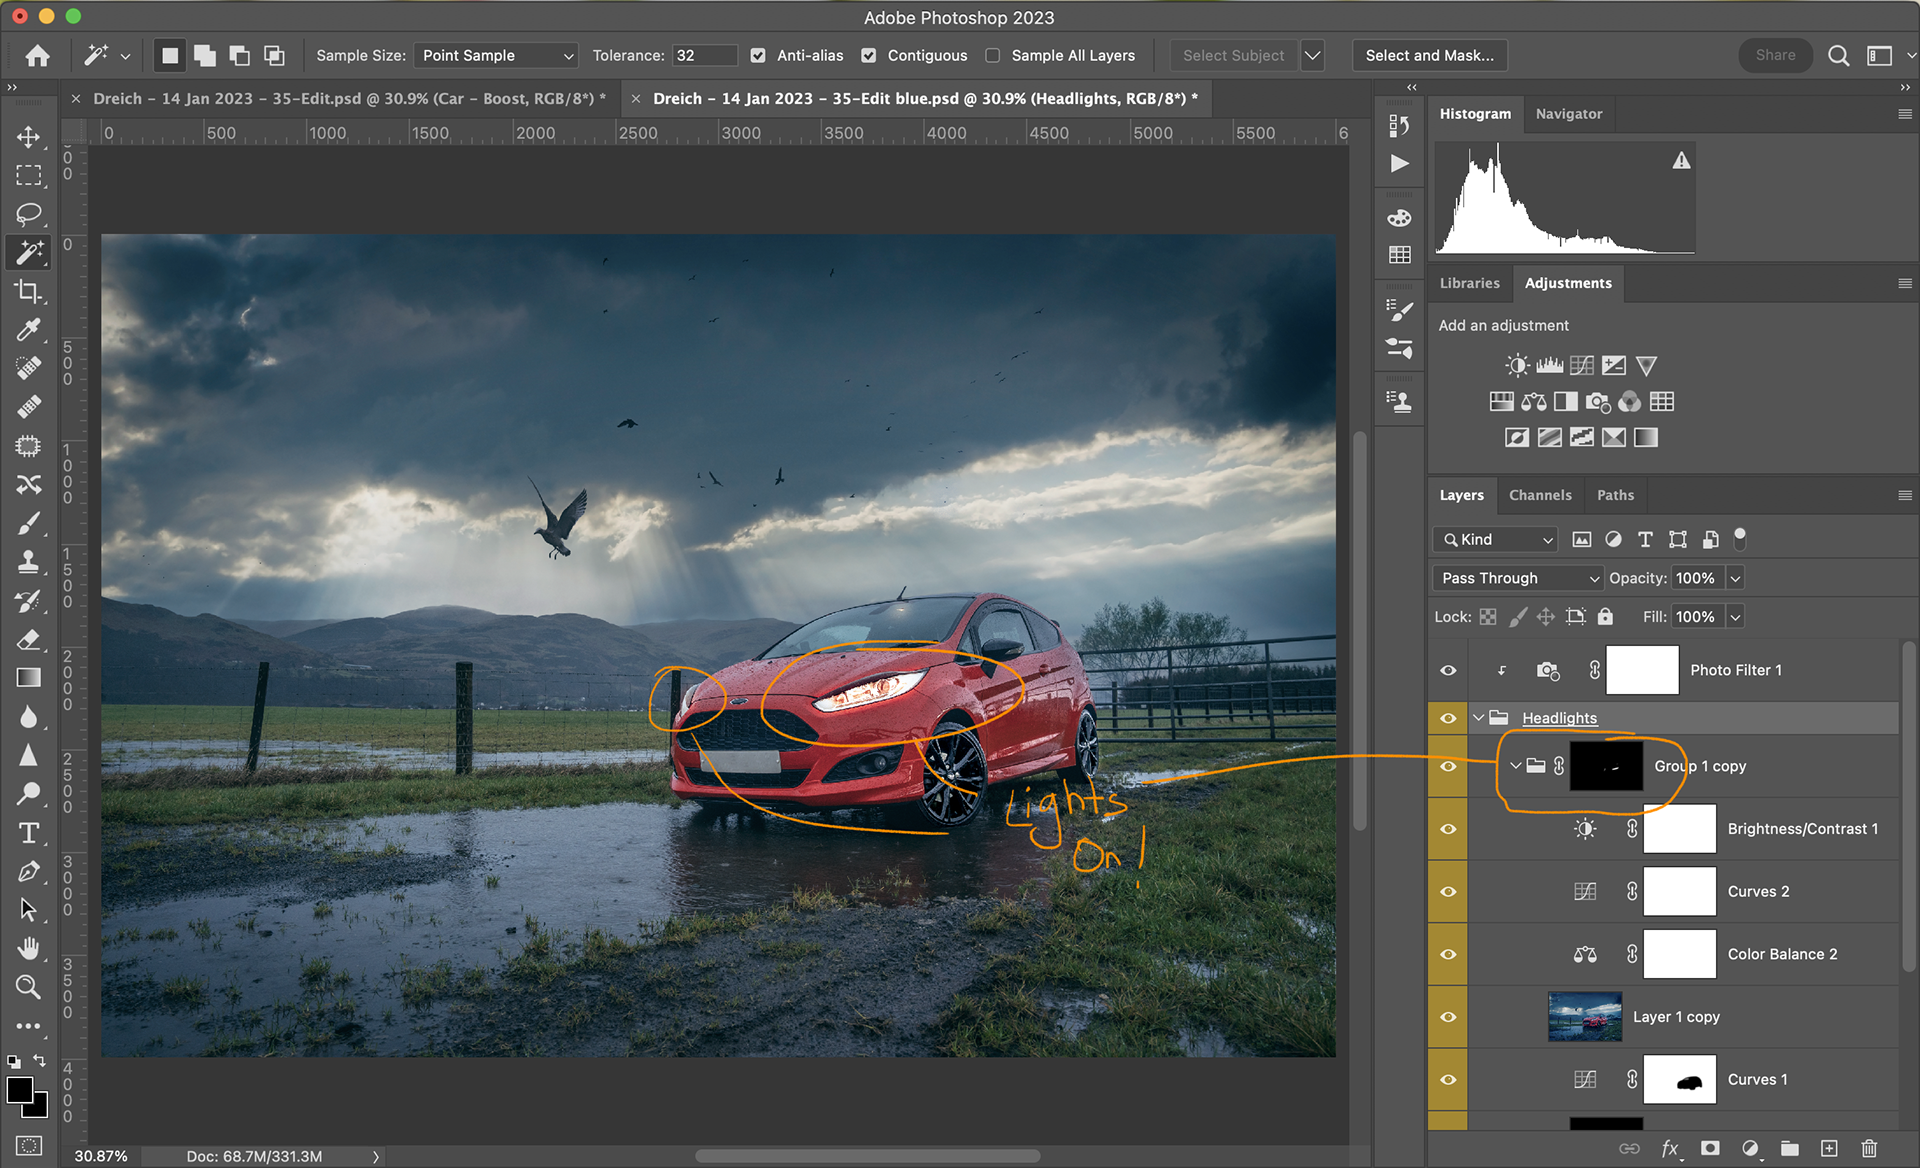Collapse the Headlights group
The width and height of the screenshot is (1920, 1168).
pyautogui.click(x=1478, y=718)
